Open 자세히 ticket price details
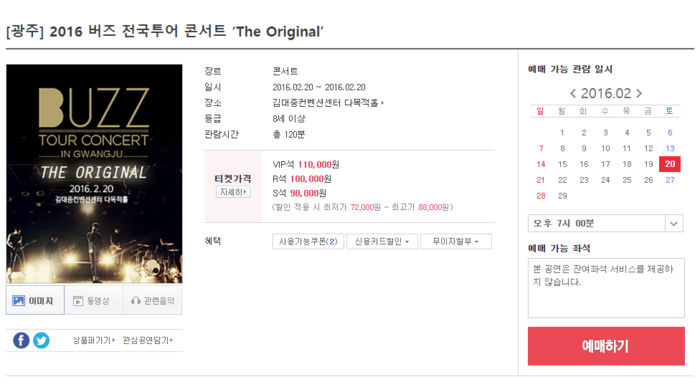 pos(233,192)
